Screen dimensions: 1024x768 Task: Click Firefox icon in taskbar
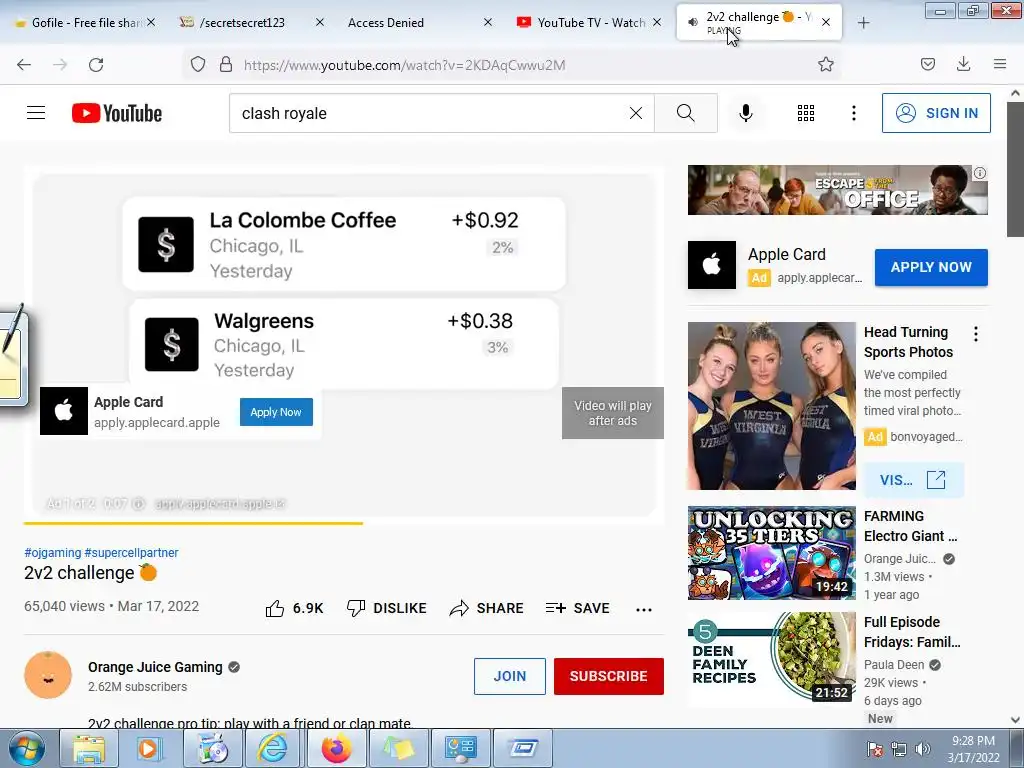click(x=336, y=748)
